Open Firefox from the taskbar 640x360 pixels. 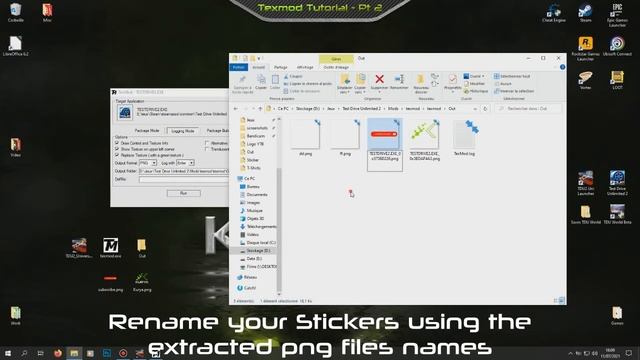(x=58, y=353)
